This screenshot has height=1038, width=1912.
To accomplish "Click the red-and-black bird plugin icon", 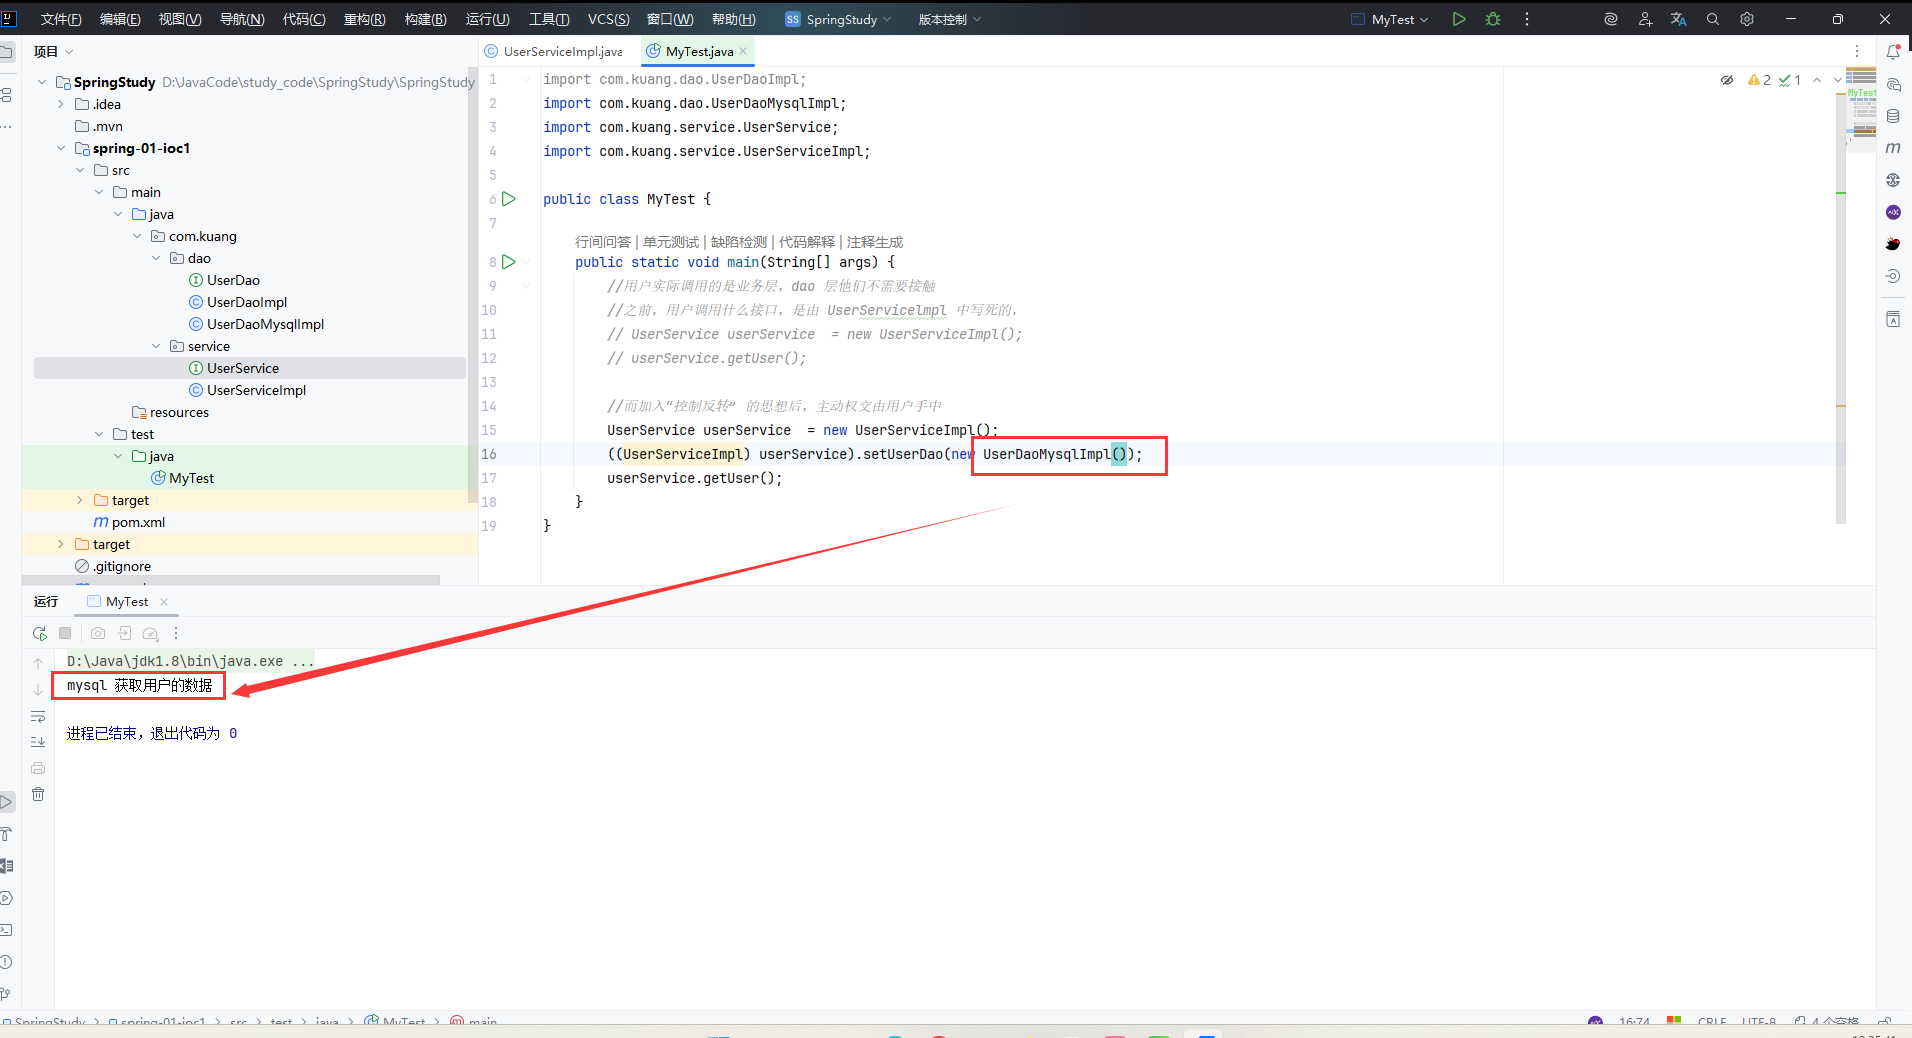I will [x=1893, y=244].
